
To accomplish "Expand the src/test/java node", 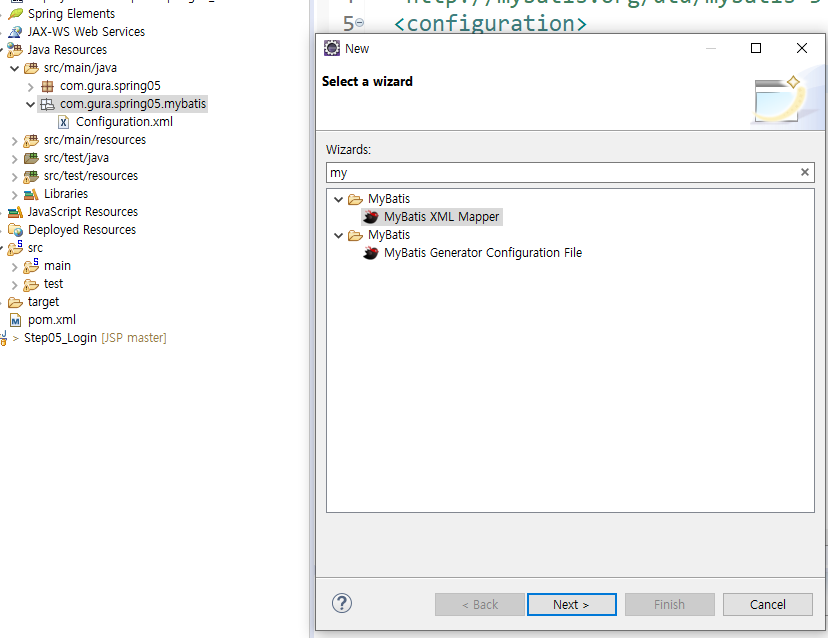I will 15,158.
